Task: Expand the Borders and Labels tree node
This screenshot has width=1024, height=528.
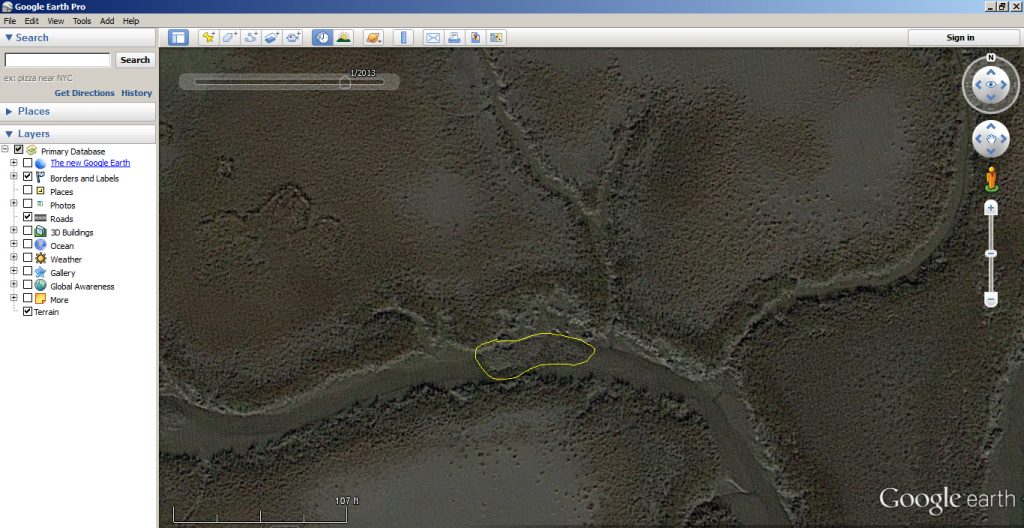Action: click(14, 176)
